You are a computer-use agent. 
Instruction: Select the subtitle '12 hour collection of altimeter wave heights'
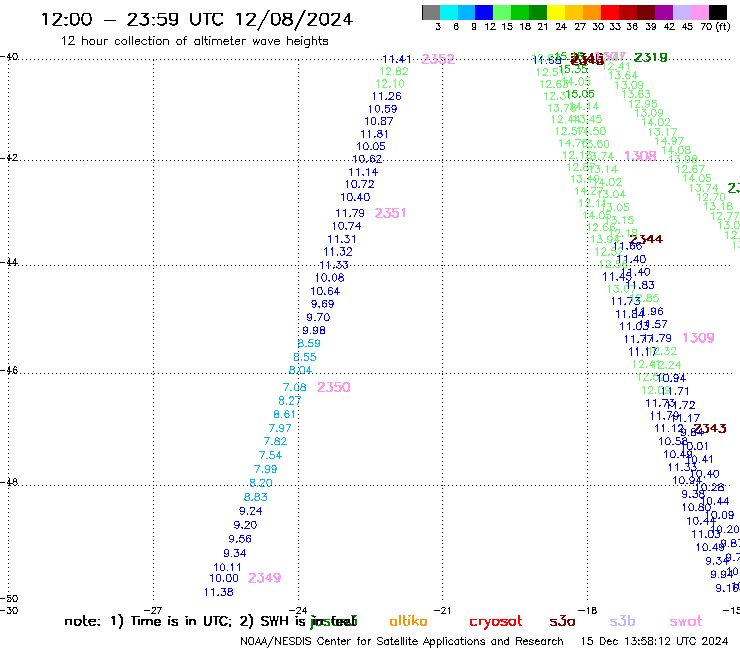point(194,41)
